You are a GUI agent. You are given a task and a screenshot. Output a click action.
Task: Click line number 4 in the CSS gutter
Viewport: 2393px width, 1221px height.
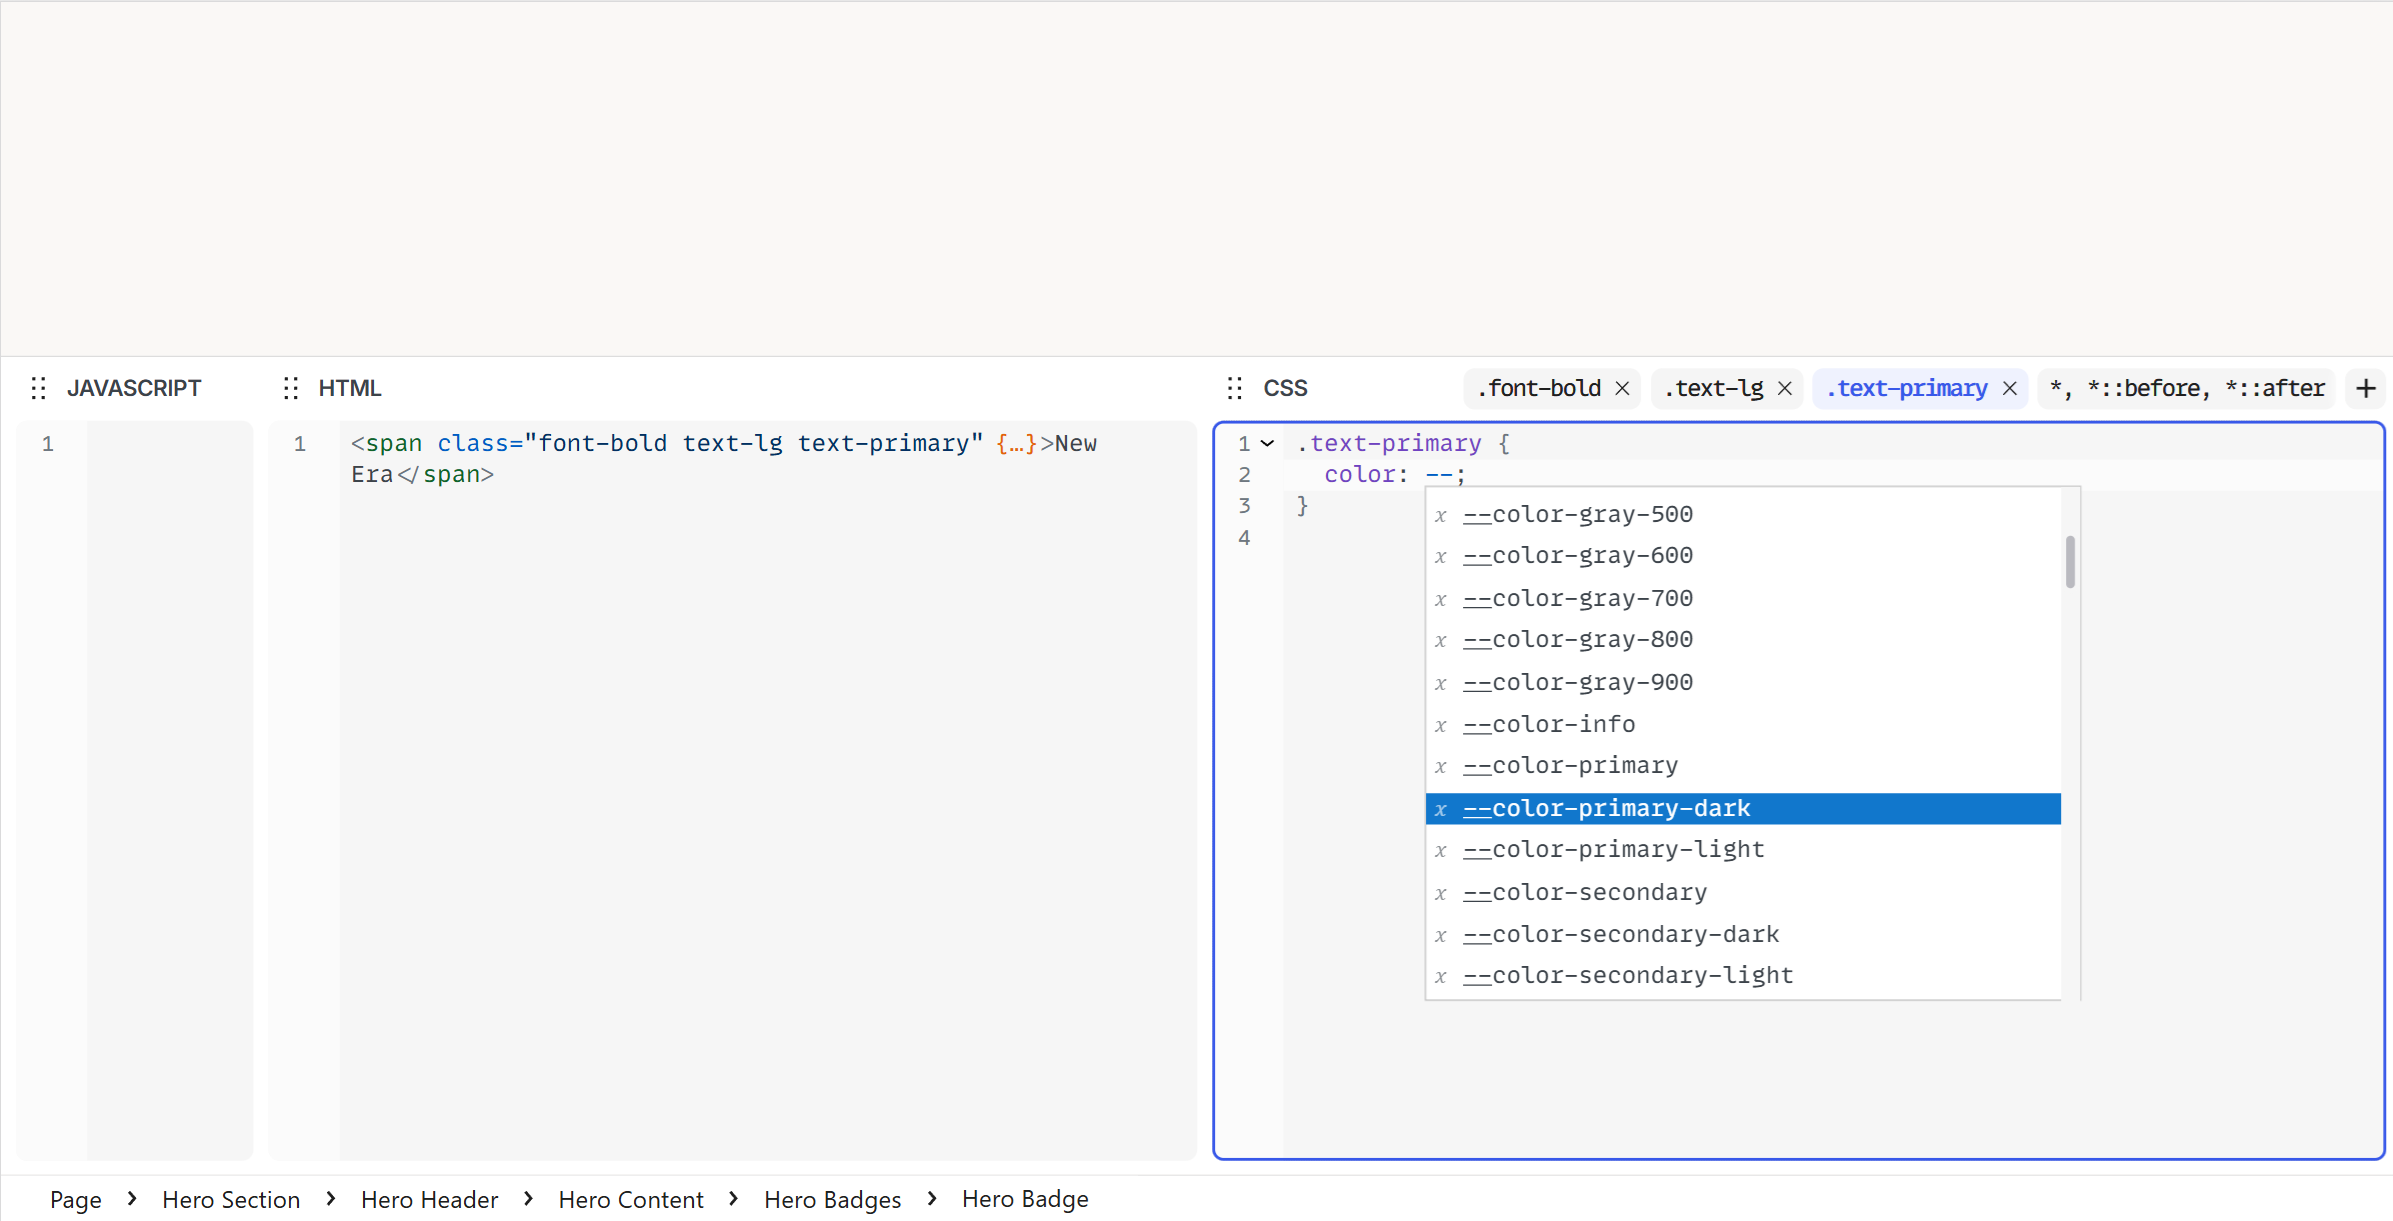coord(1244,537)
